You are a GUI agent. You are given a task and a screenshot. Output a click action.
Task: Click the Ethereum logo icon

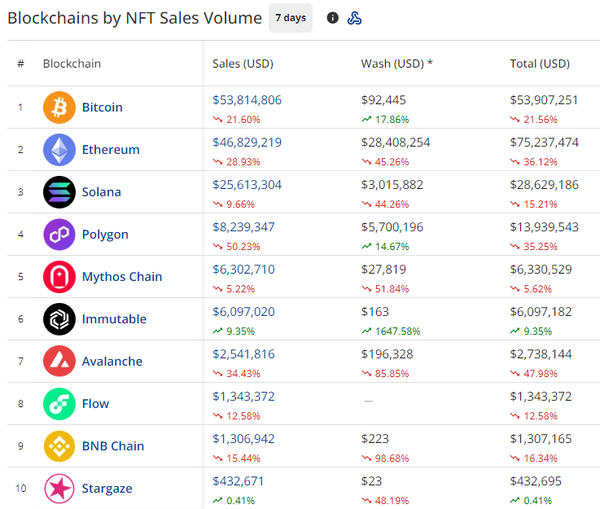[59, 150]
